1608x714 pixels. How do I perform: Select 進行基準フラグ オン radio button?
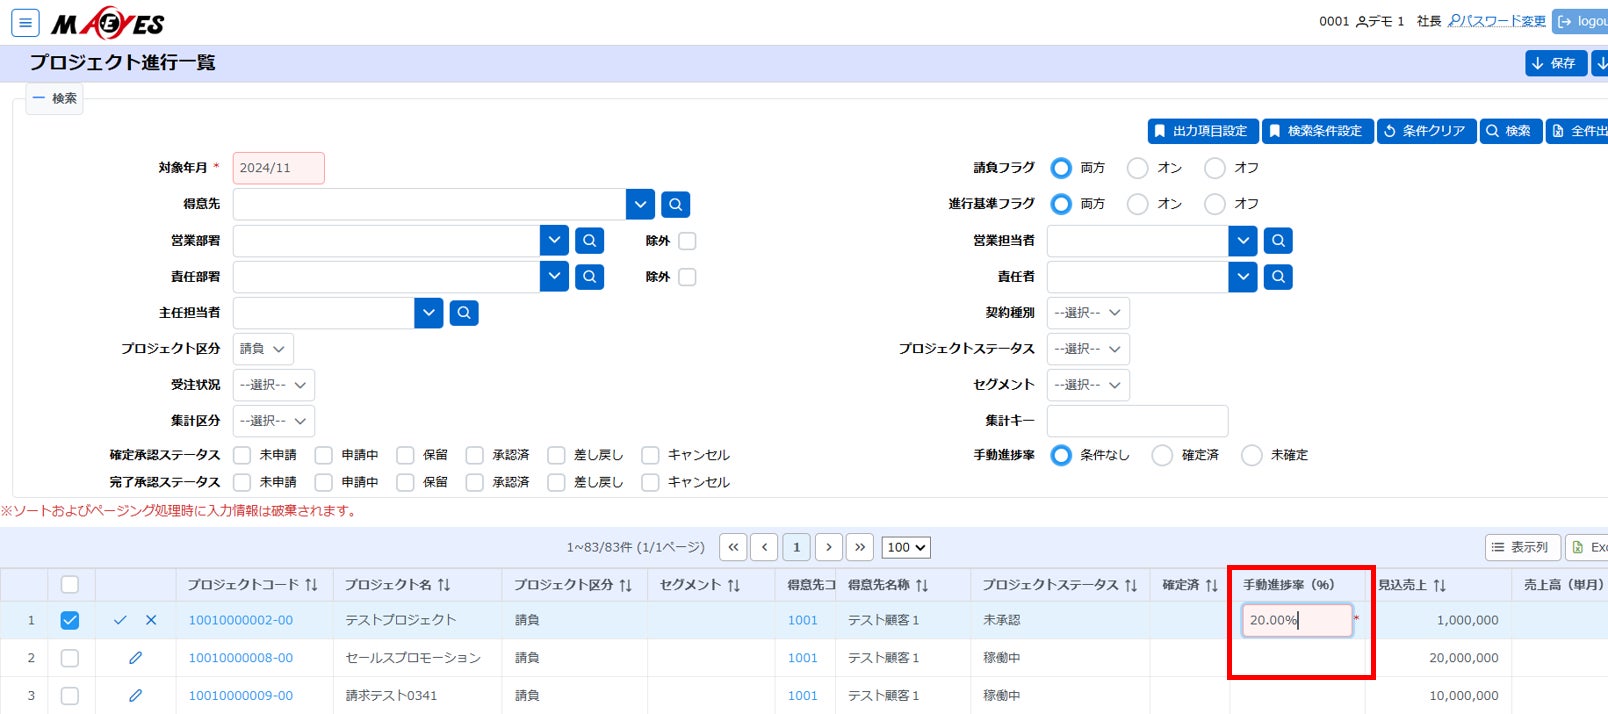click(1138, 204)
